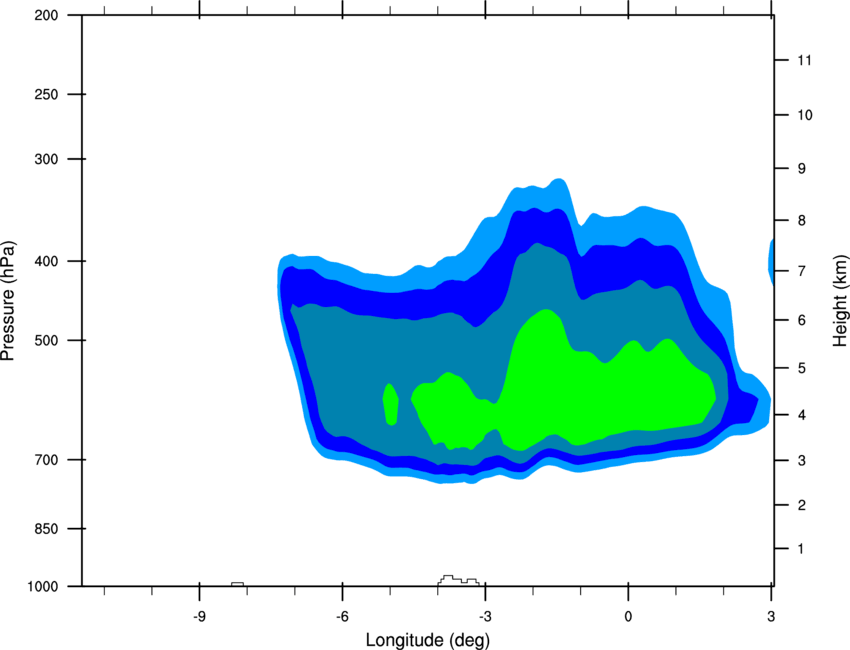Pick the 5 km height tick label

pyautogui.click(x=802, y=369)
